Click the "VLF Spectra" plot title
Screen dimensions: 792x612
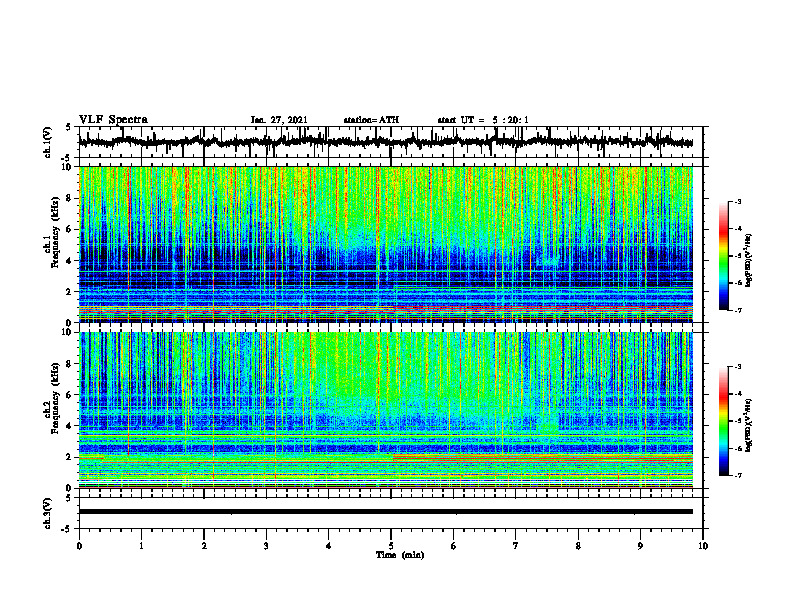tap(113, 120)
